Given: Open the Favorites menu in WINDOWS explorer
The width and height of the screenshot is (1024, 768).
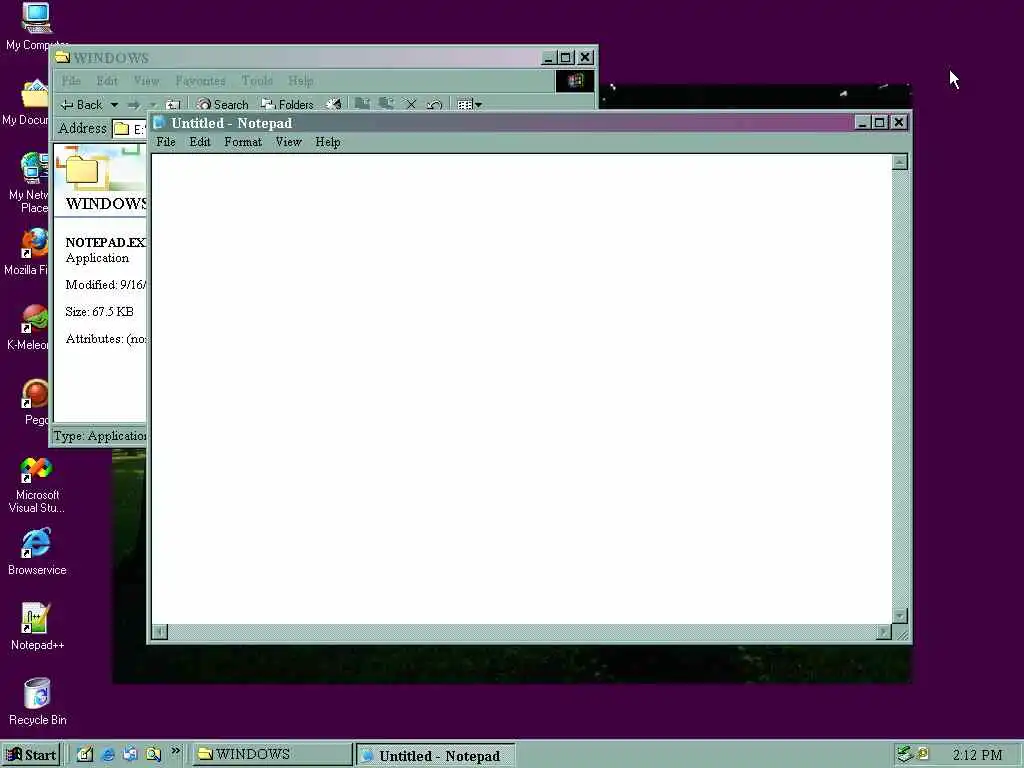Looking at the screenshot, I should point(200,80).
